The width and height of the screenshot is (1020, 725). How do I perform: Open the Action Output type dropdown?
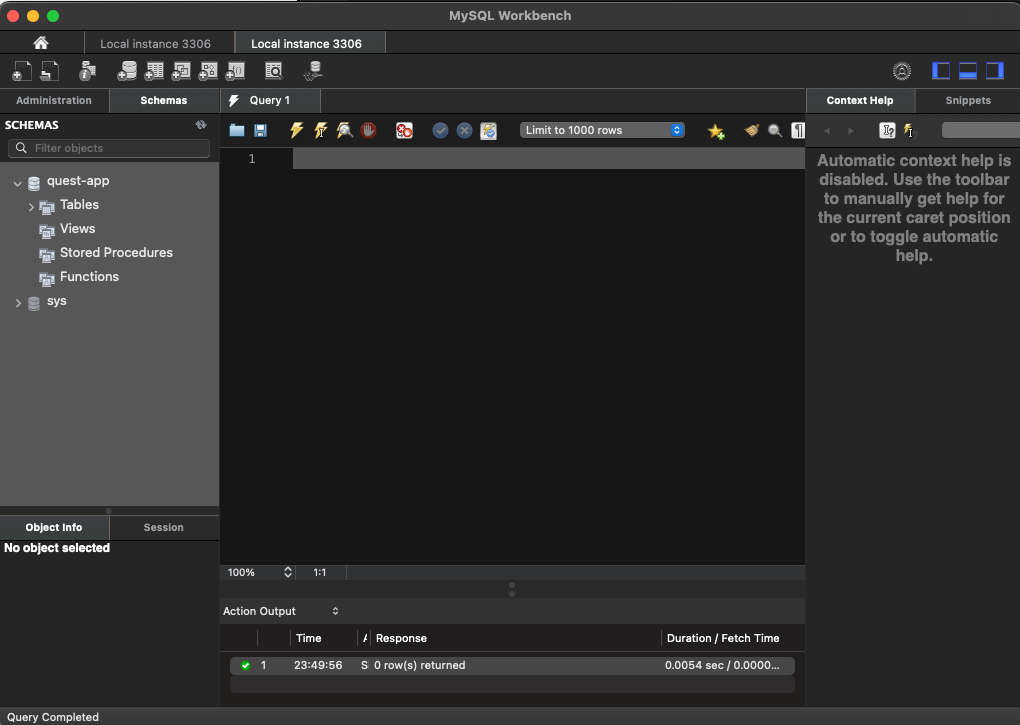coord(281,611)
